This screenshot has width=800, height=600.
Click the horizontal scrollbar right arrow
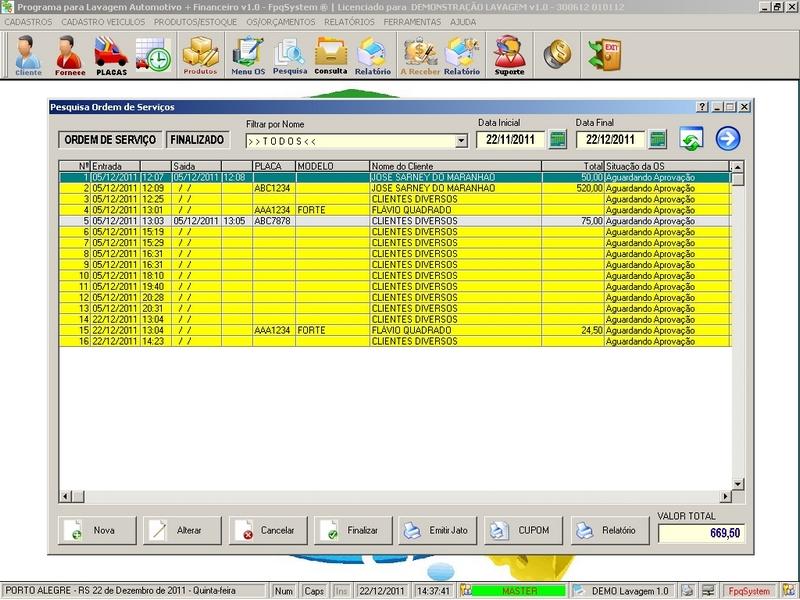726,496
